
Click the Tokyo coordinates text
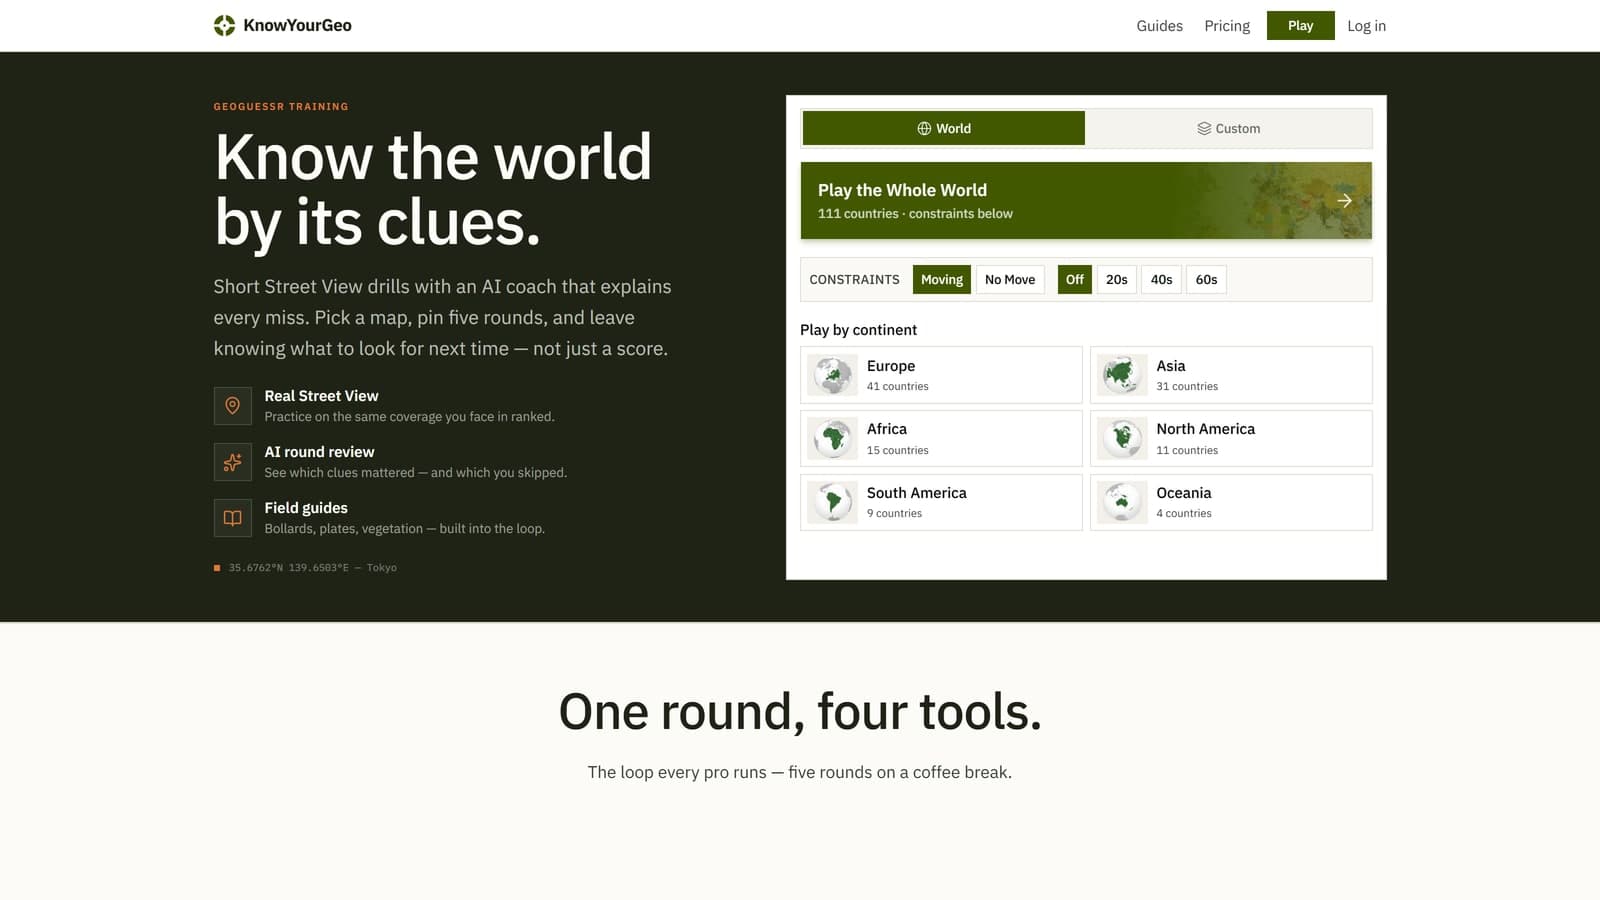click(312, 568)
